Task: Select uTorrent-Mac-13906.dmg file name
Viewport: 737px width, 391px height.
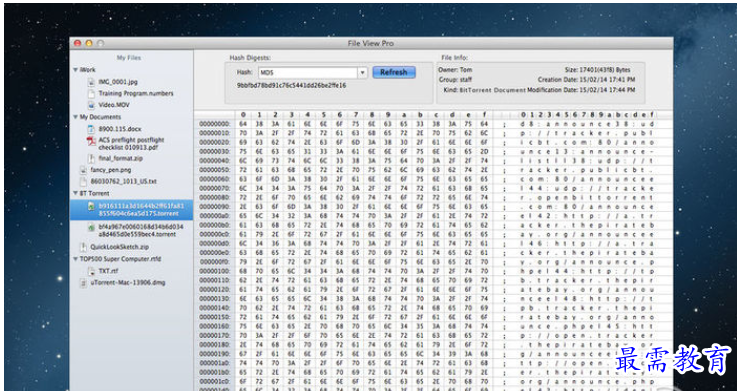Action: [x=127, y=283]
